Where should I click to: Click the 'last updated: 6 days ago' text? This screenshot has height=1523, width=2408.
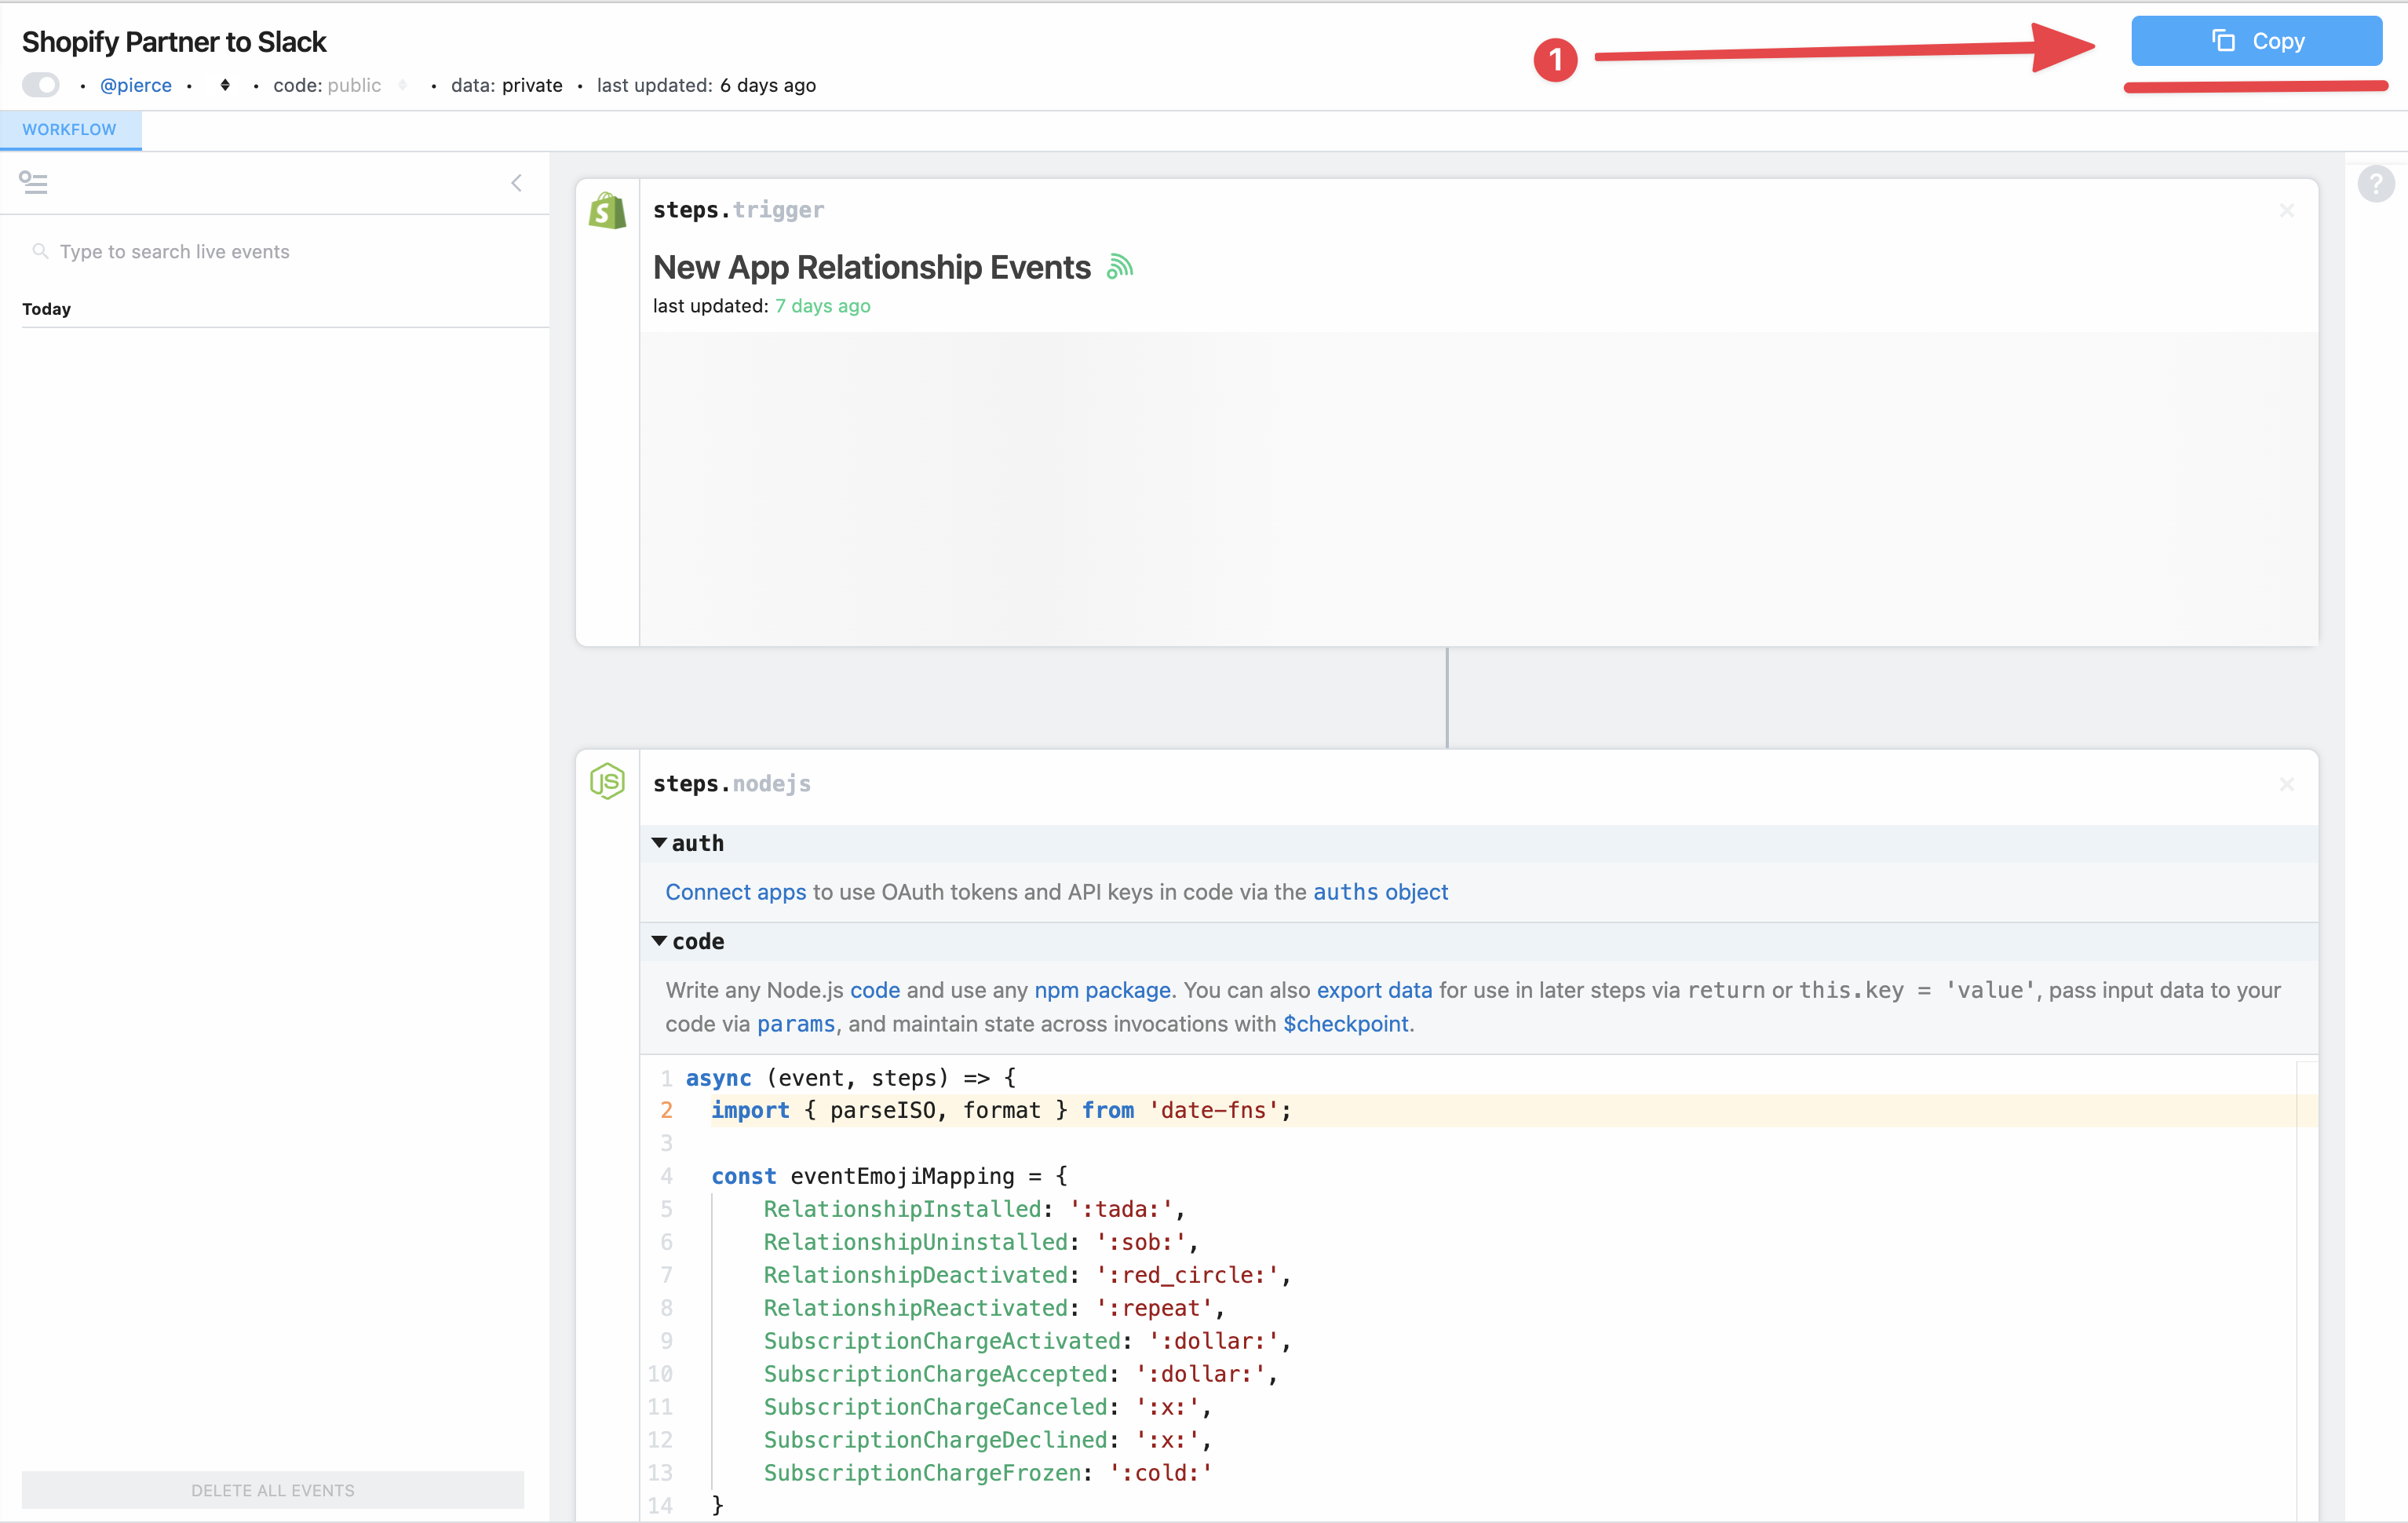click(706, 85)
